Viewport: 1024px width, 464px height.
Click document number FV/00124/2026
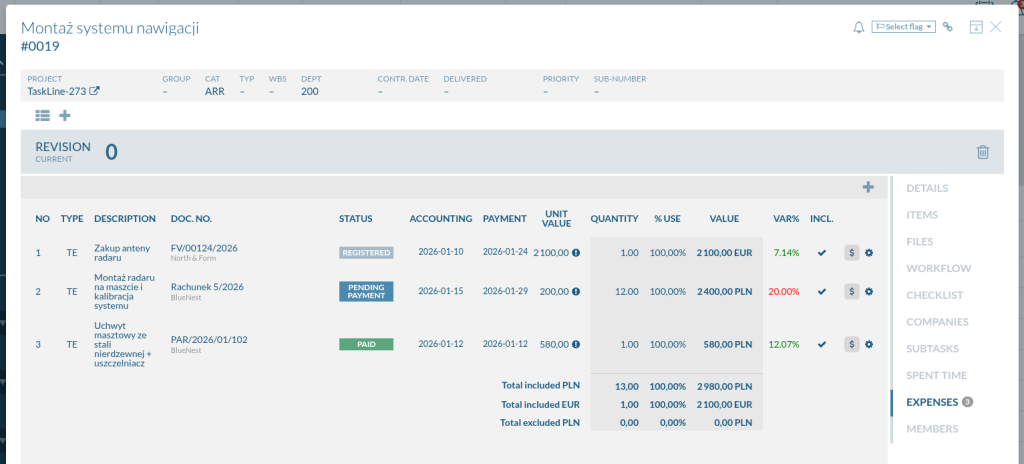click(x=204, y=248)
